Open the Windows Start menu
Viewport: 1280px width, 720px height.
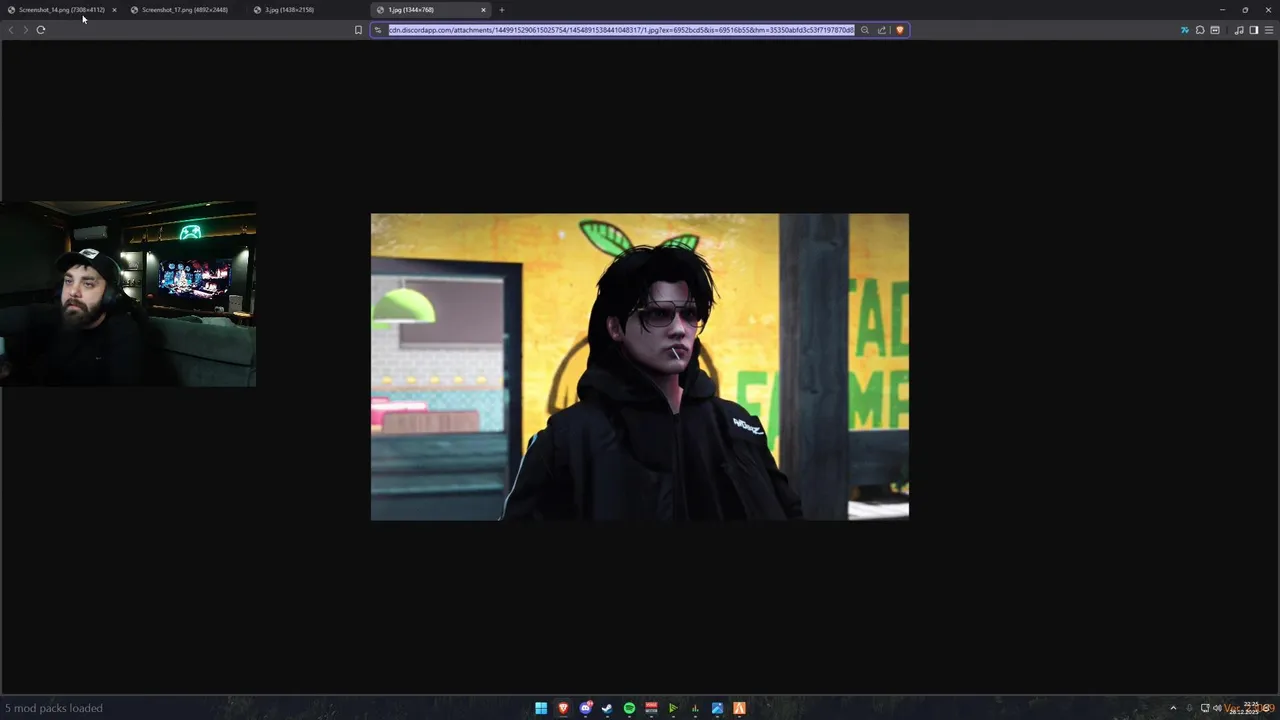541,708
